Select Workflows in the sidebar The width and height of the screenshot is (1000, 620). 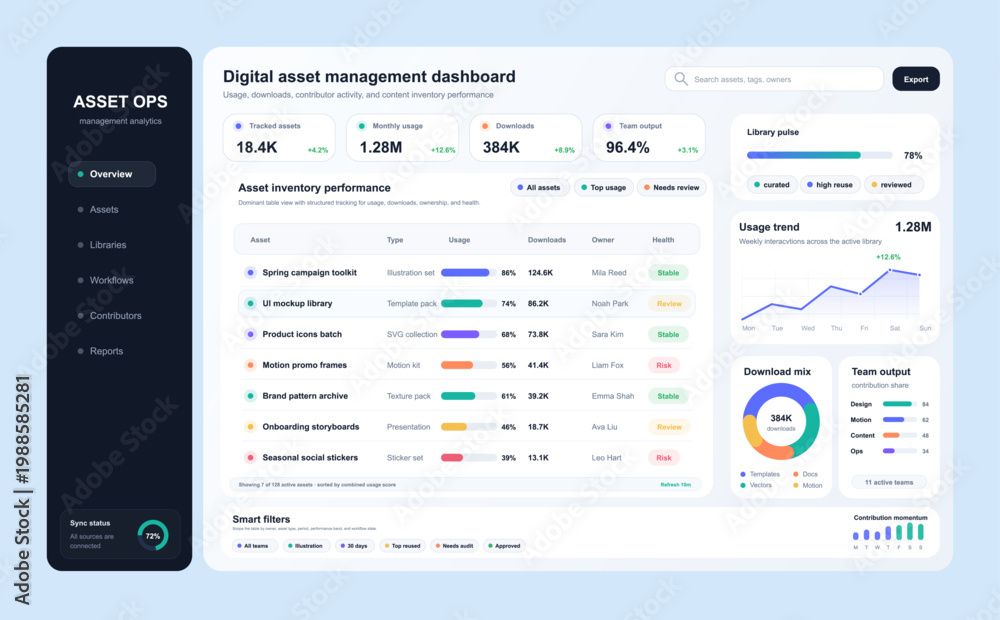point(111,280)
